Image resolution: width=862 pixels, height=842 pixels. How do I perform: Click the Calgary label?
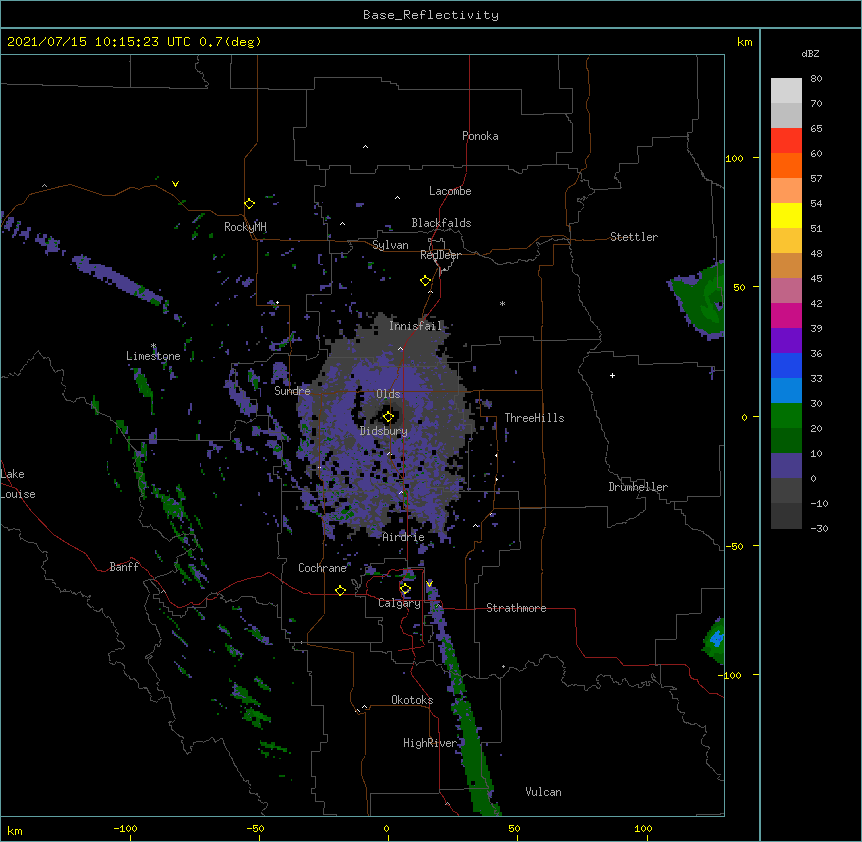(x=399, y=603)
